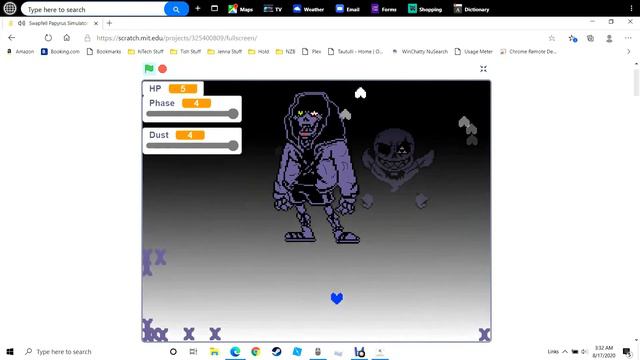
Task: Click the plus icon in top bar
Action: [x=198, y=8]
